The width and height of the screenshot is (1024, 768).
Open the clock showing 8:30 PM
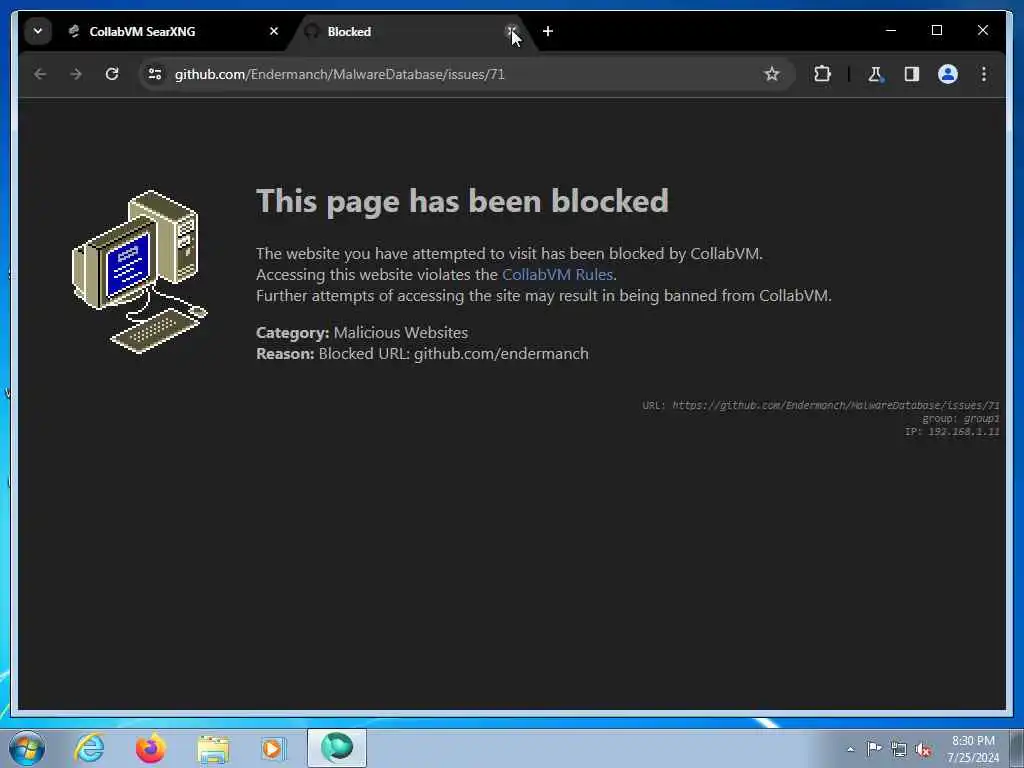[973, 749]
